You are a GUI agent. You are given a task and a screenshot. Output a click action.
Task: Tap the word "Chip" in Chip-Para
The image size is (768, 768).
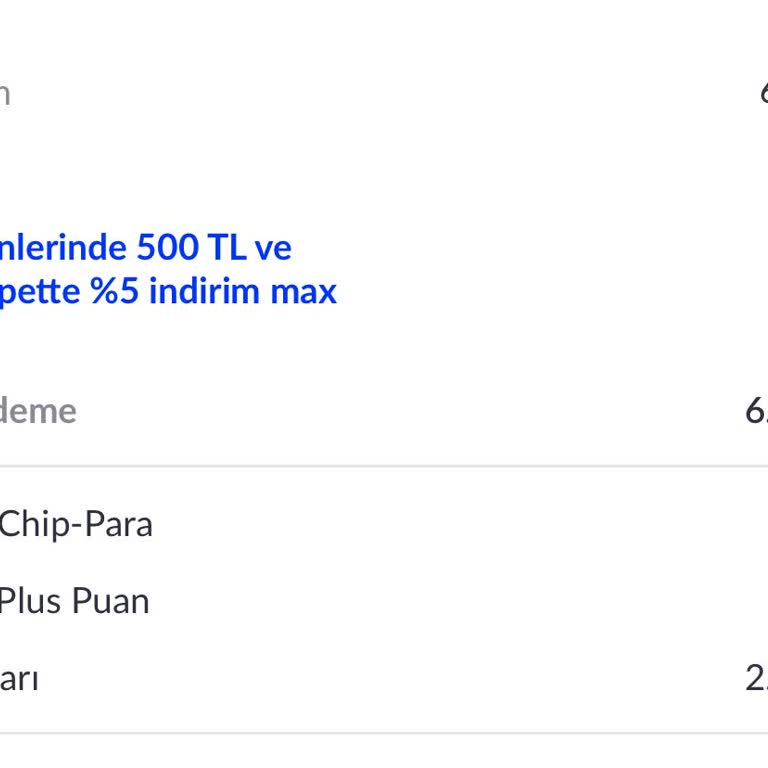tap(31, 524)
